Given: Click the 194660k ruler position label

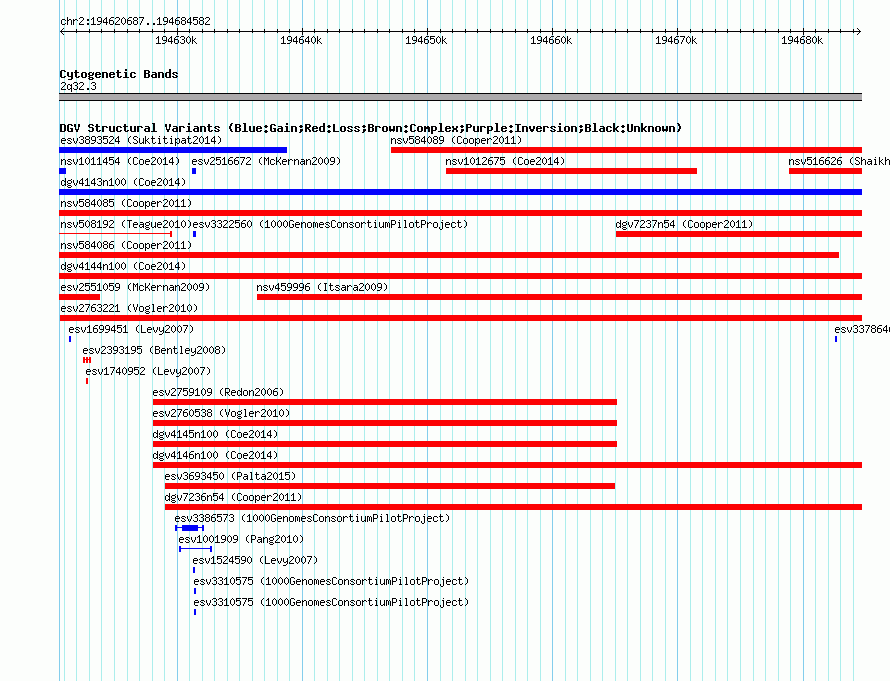Looking at the screenshot, I should pyautogui.click(x=551, y=40).
